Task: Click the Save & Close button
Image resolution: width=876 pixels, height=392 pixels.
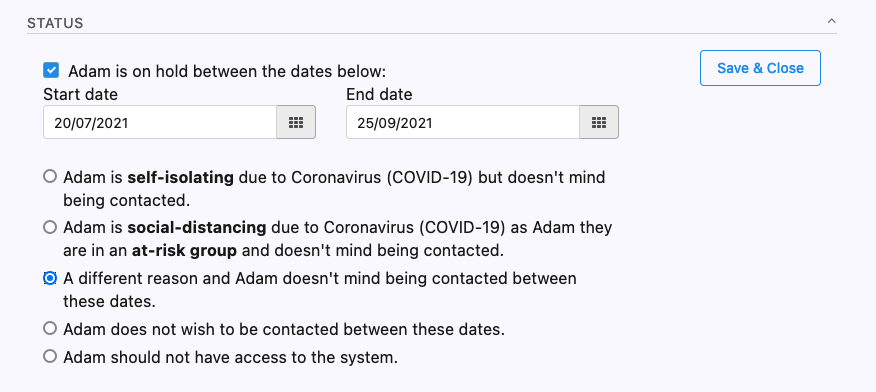Action: click(760, 68)
